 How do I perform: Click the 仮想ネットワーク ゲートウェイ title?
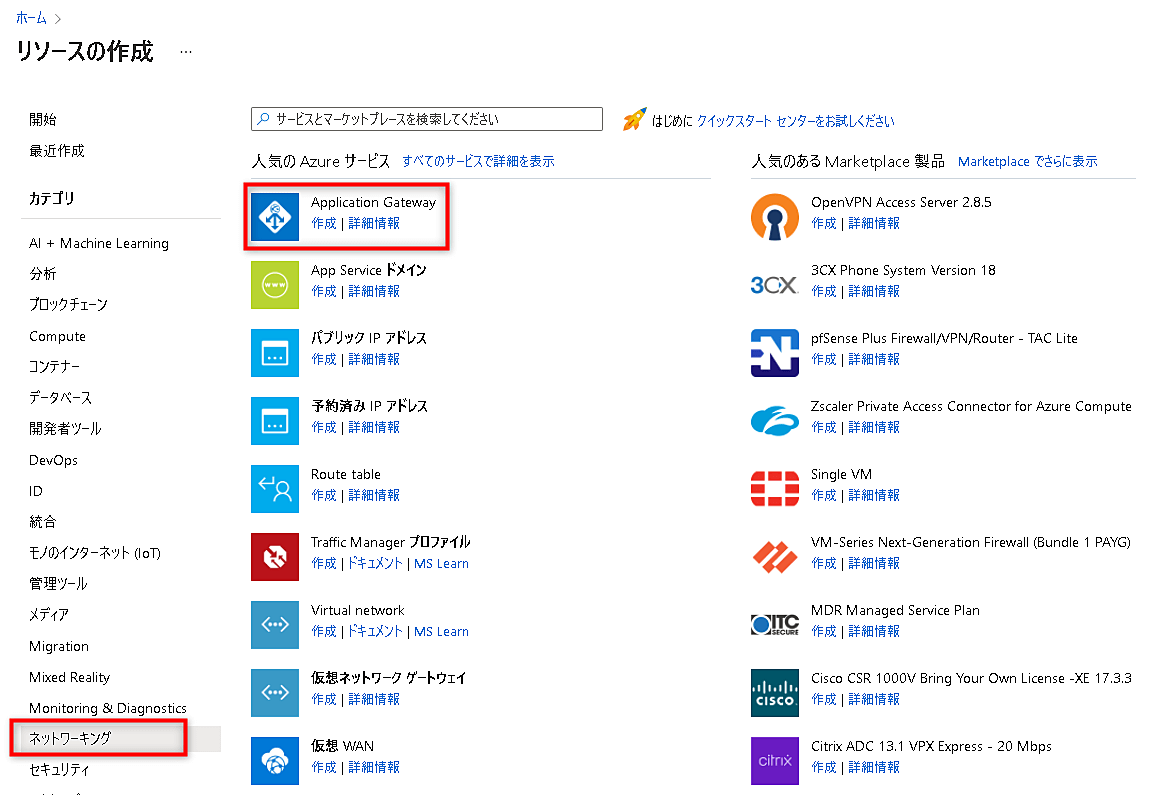tap(389, 678)
